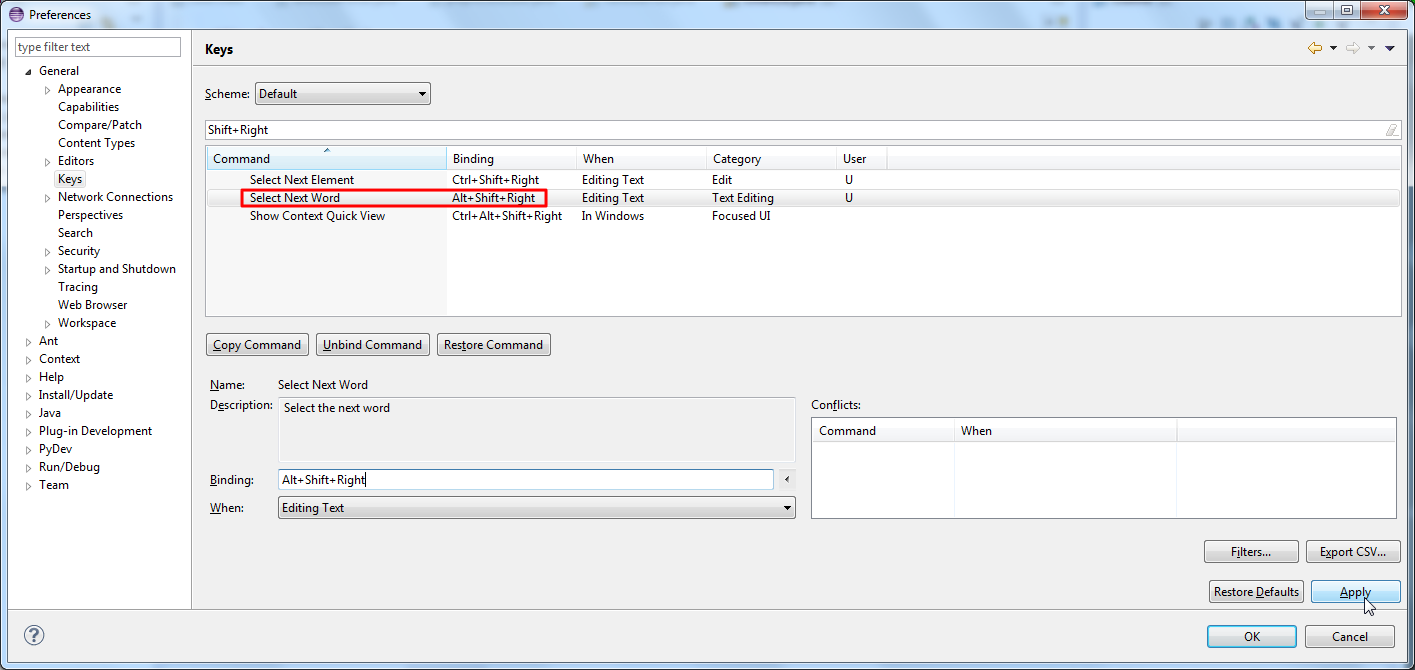
Task: Click the Copy Command button
Action: pos(257,345)
